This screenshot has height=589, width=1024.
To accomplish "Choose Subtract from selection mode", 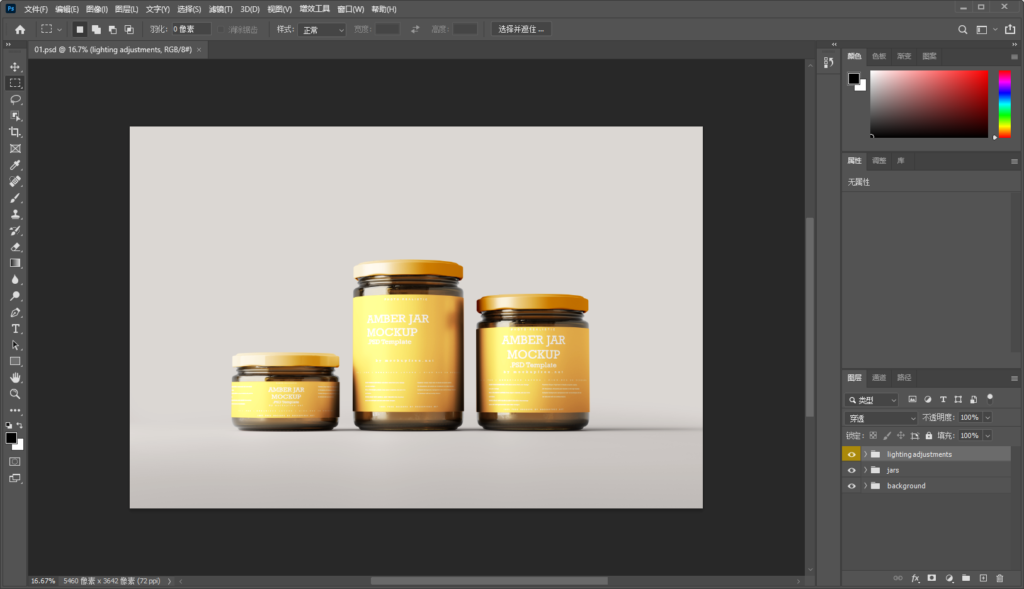I will click(112, 29).
